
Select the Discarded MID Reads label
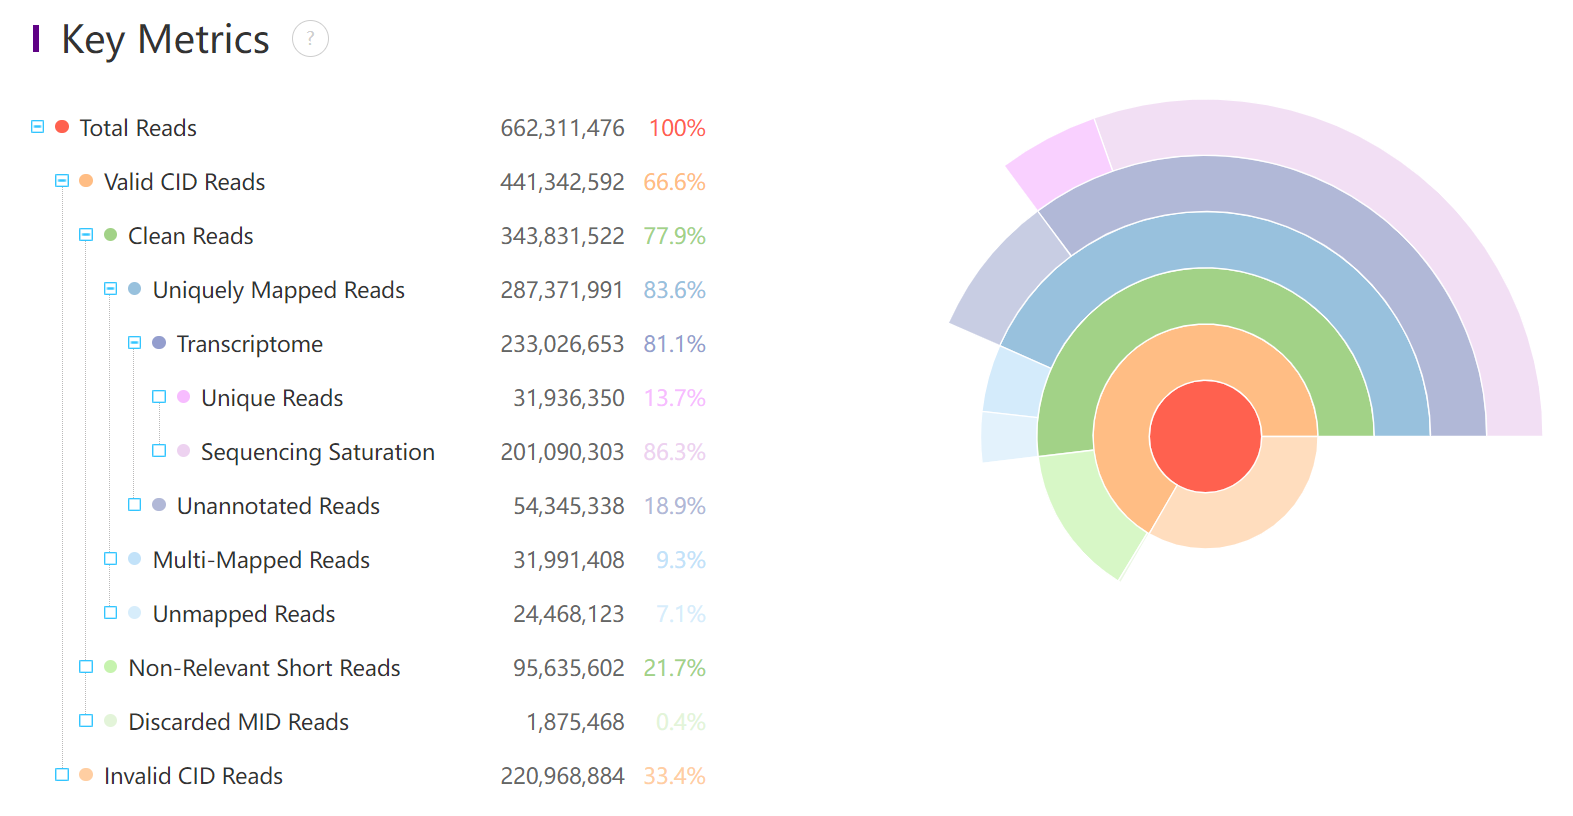(x=239, y=722)
